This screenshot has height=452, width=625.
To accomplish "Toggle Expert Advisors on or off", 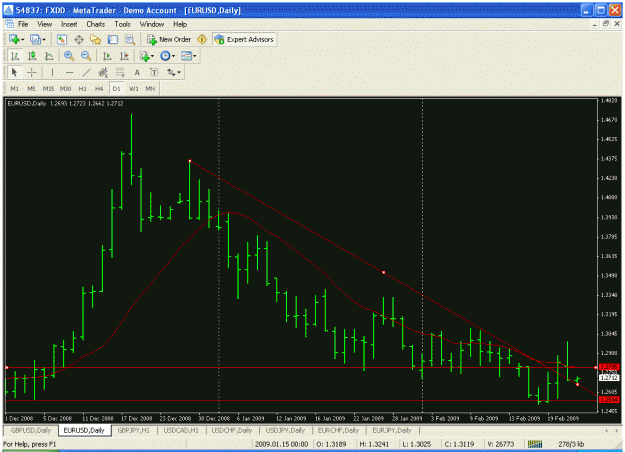I will pyautogui.click(x=244, y=39).
